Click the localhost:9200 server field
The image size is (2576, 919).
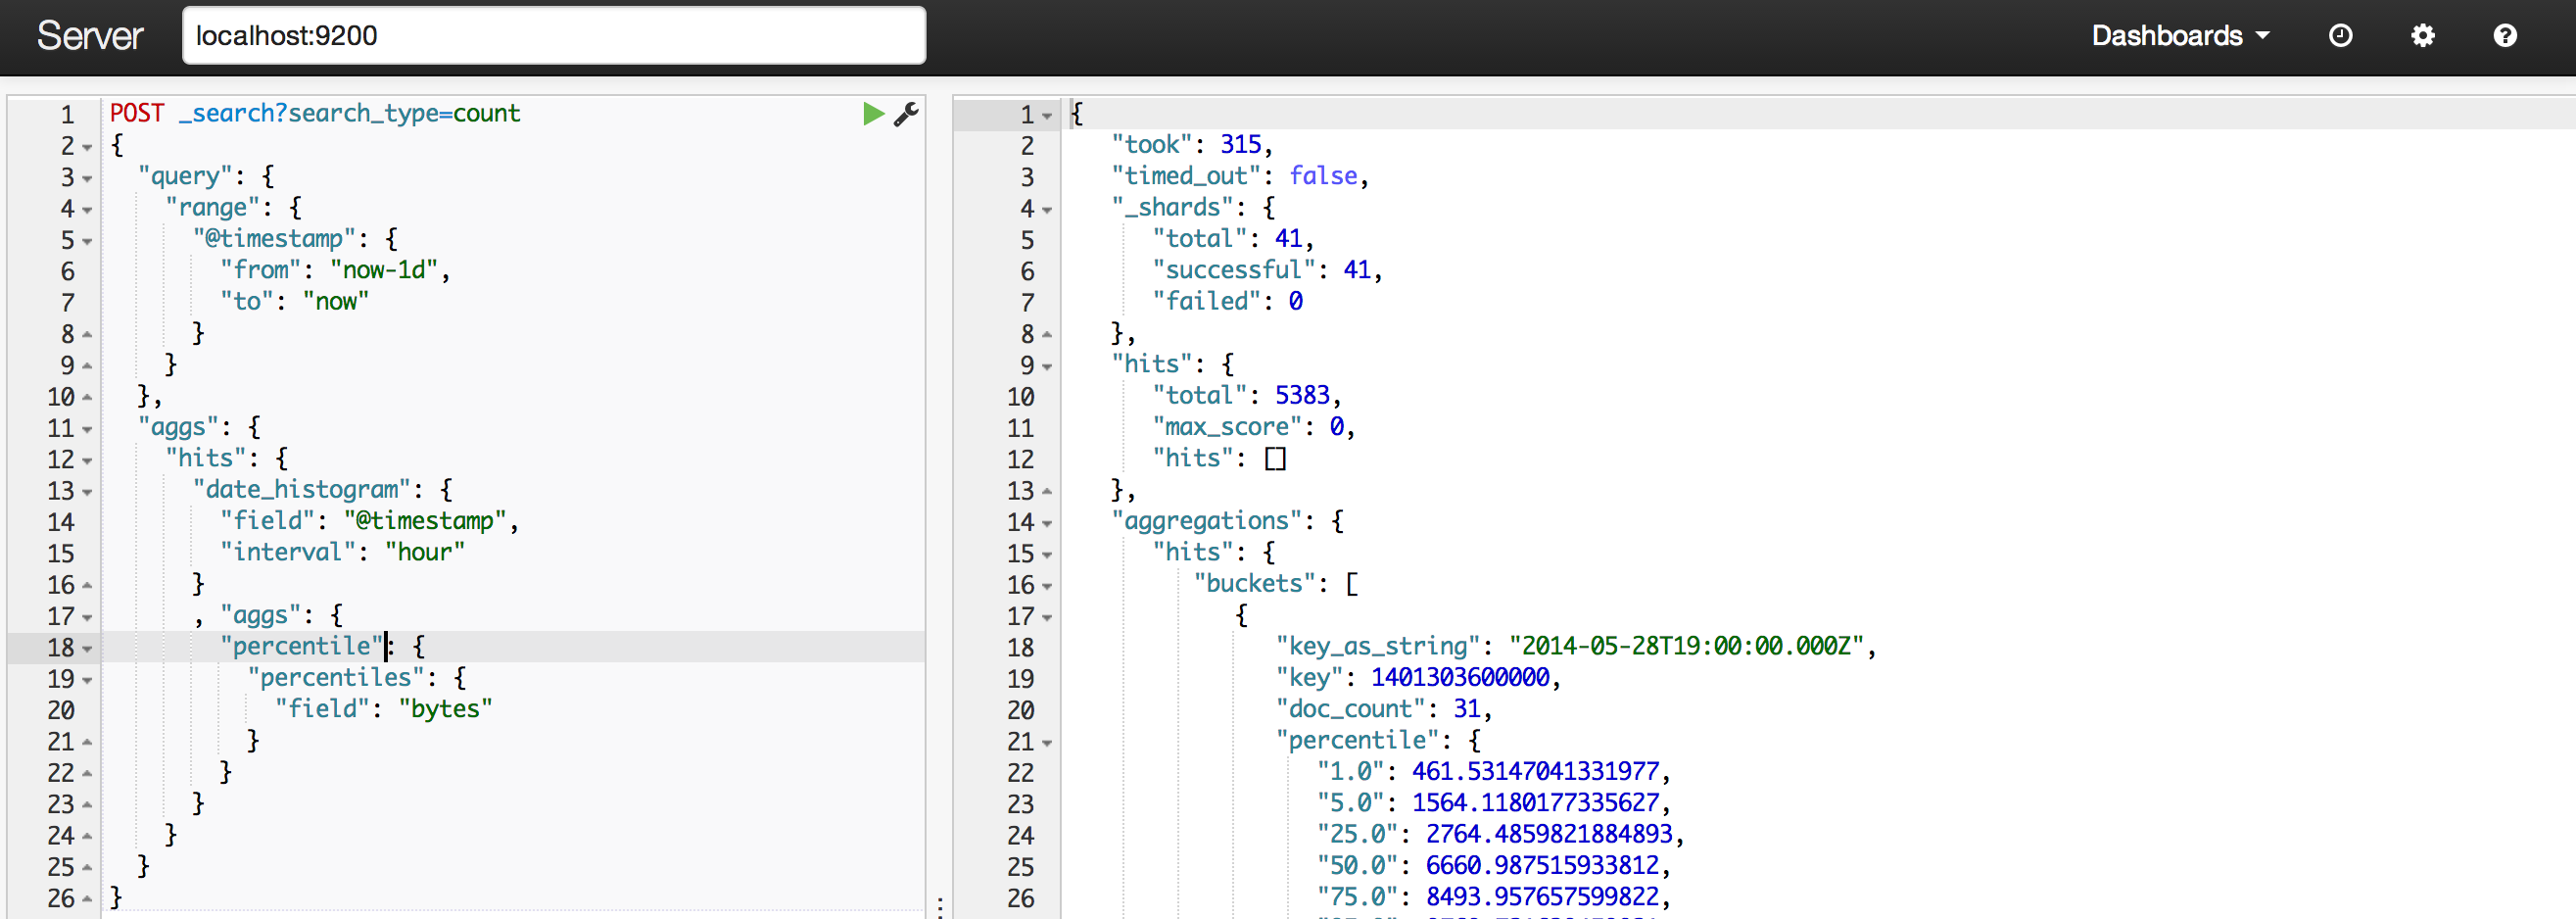(554, 36)
